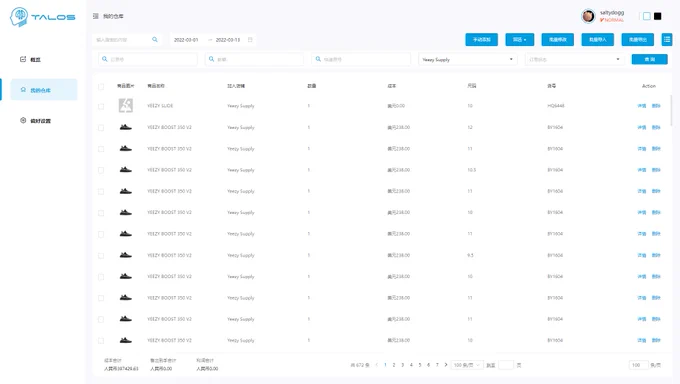Click shoe thumbnail in the size 10.5 row
Viewport: 680px width, 384px height.
pyautogui.click(x=126, y=170)
